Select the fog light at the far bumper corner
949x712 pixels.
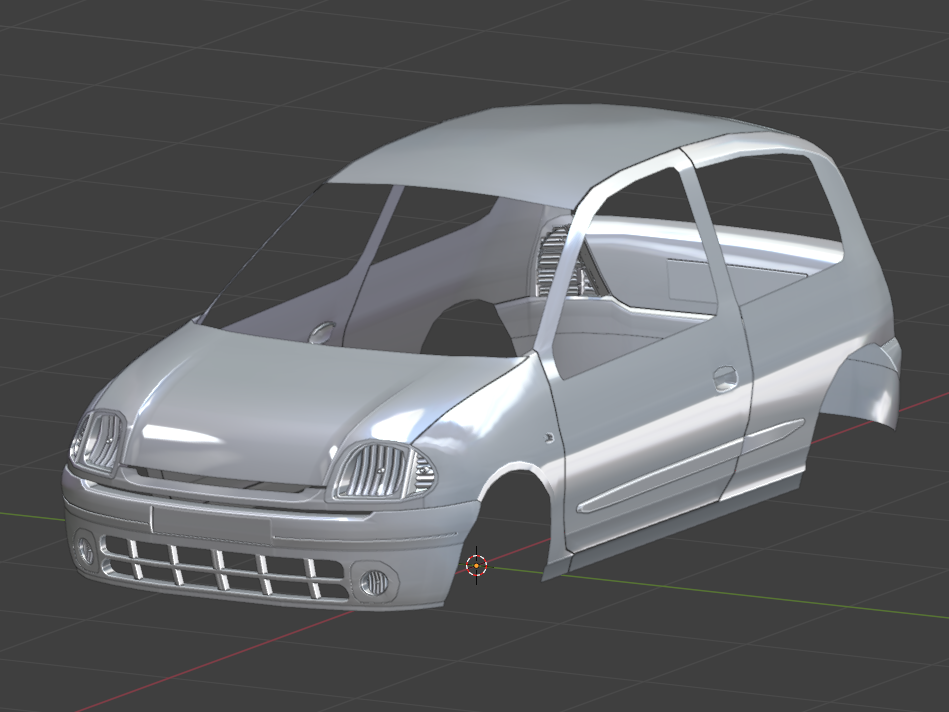coord(85,551)
